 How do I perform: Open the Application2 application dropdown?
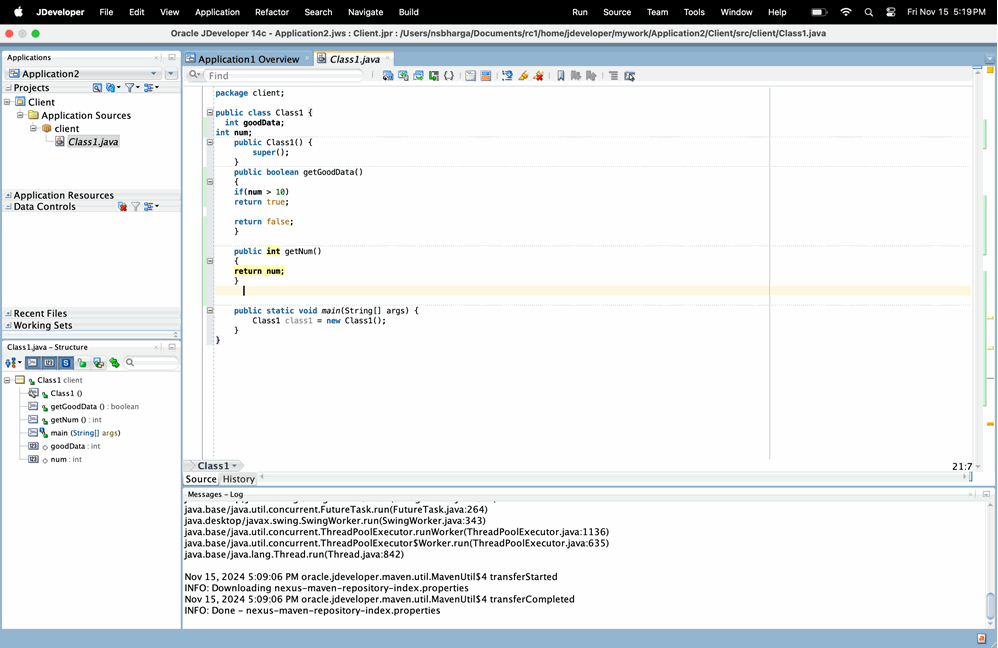[x=83, y=74]
